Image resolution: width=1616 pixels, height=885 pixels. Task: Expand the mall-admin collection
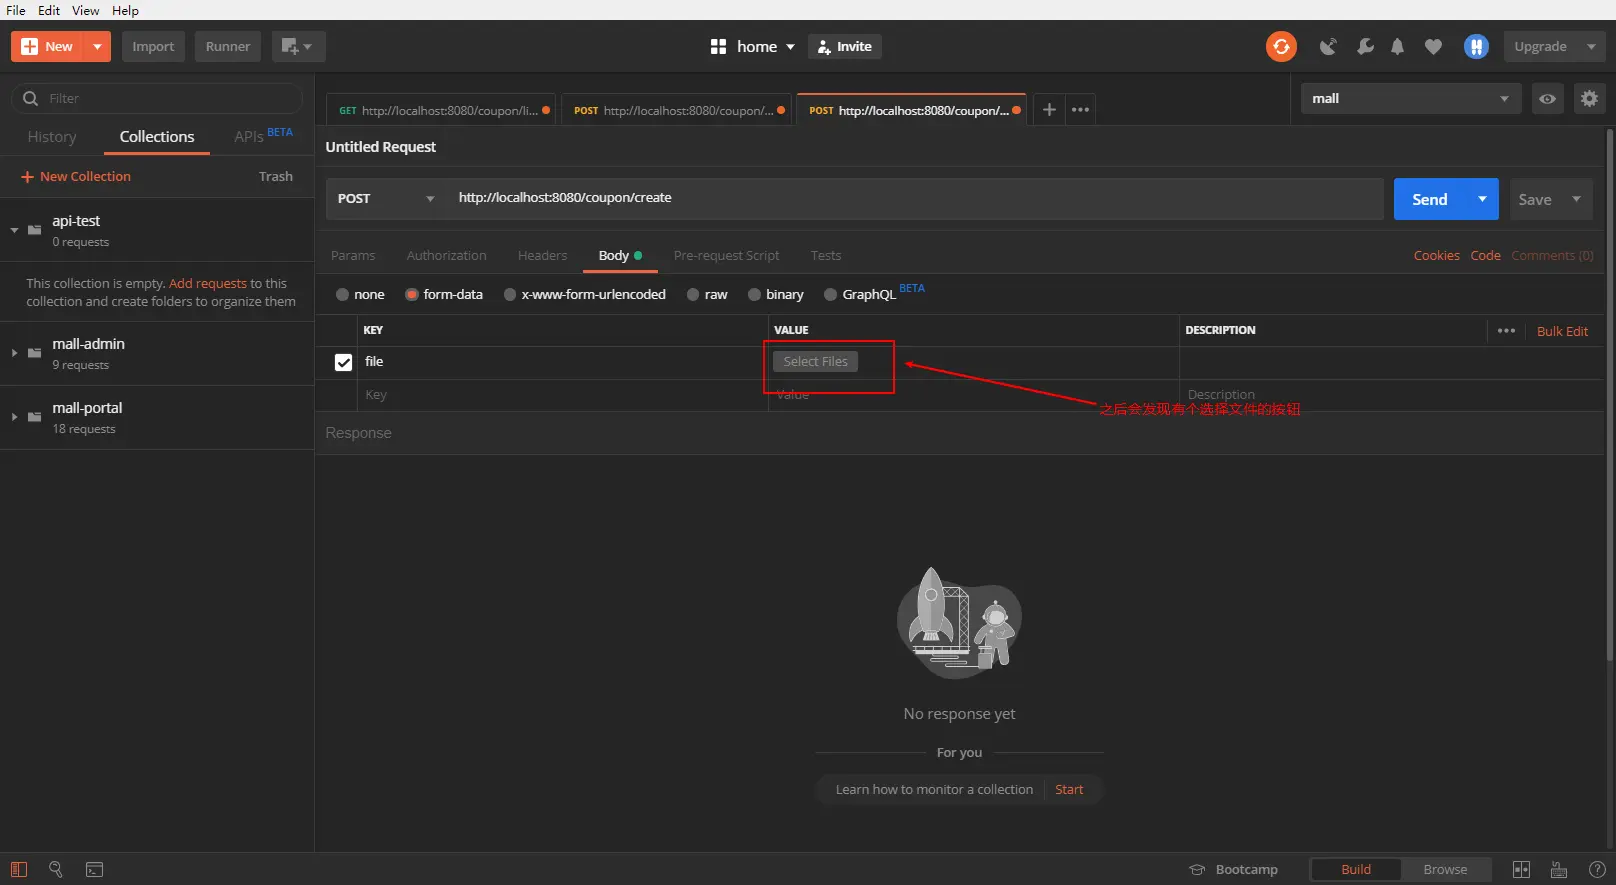pos(14,353)
